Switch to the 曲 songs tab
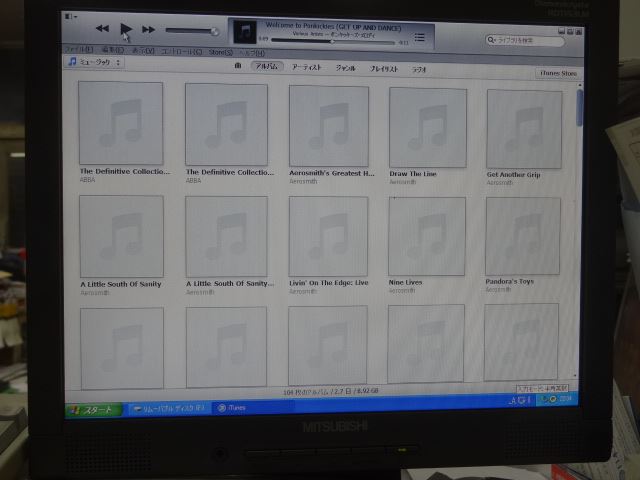The image size is (640, 480). click(238, 65)
